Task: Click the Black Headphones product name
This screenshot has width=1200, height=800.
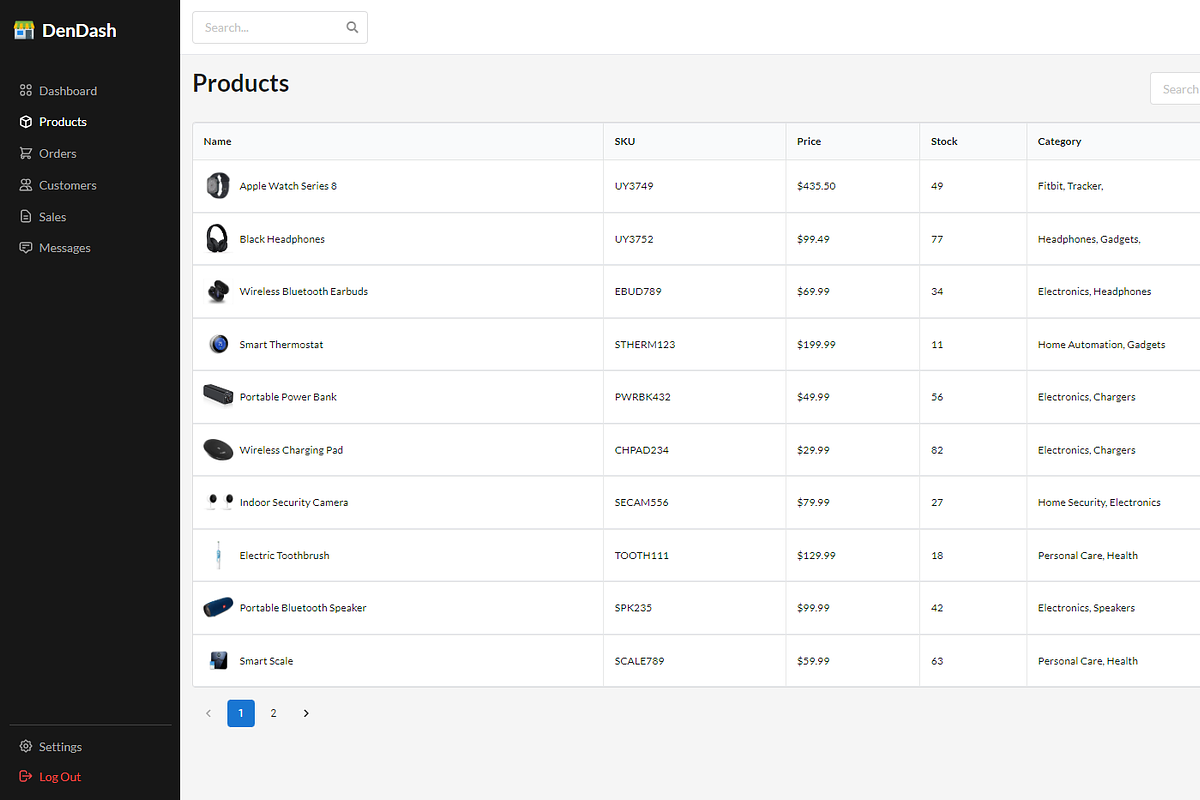Action: tap(282, 239)
